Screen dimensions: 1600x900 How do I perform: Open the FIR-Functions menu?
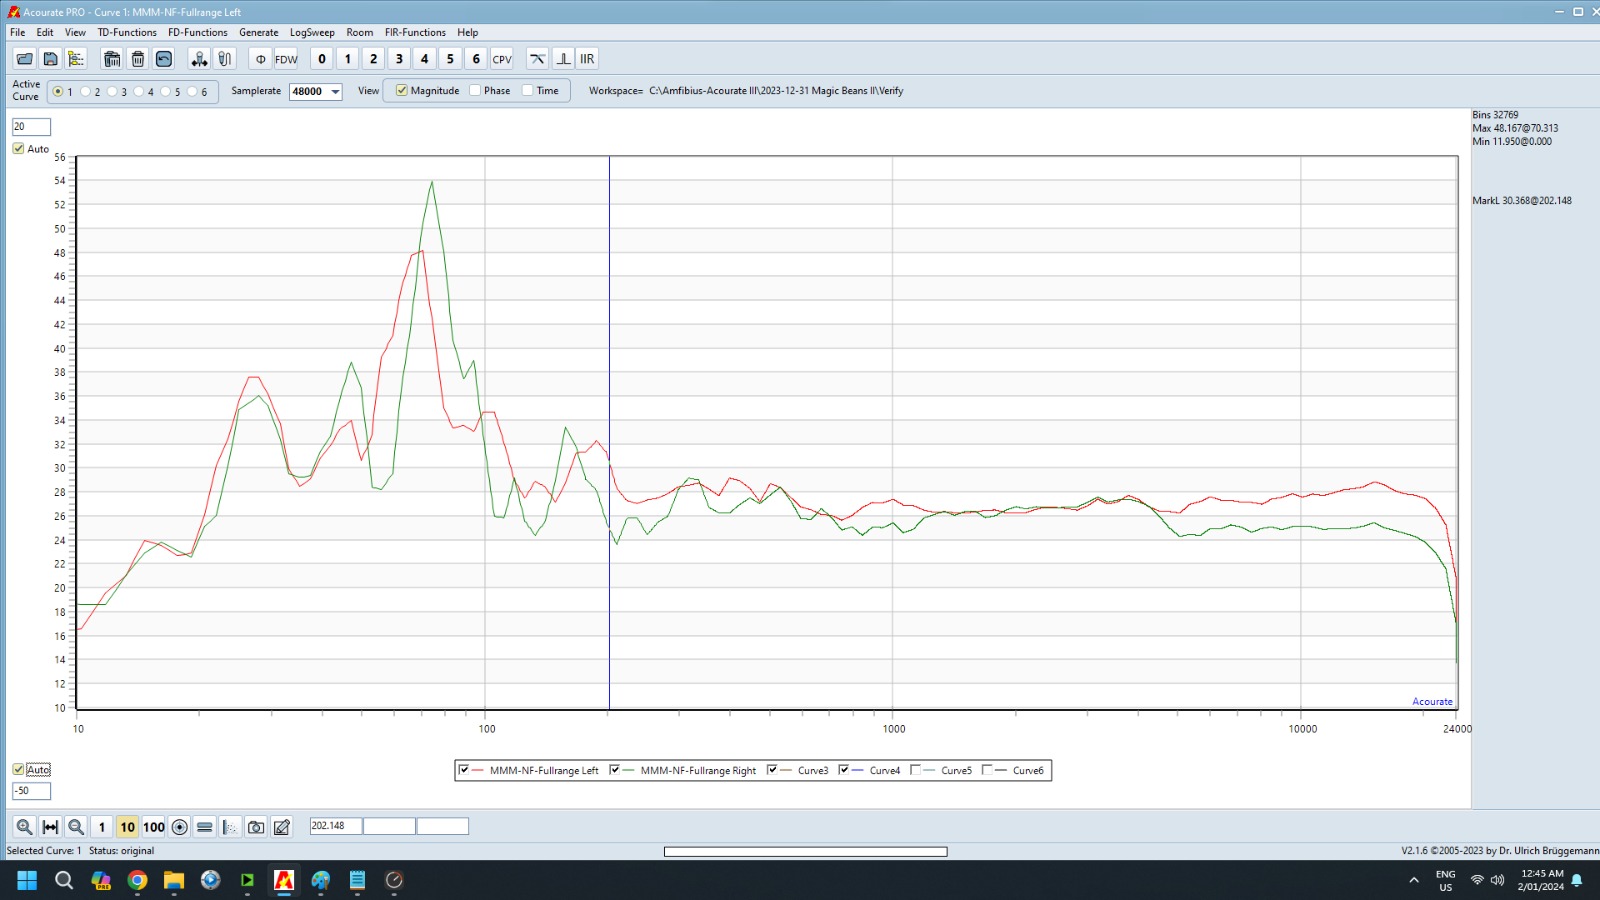coord(415,32)
